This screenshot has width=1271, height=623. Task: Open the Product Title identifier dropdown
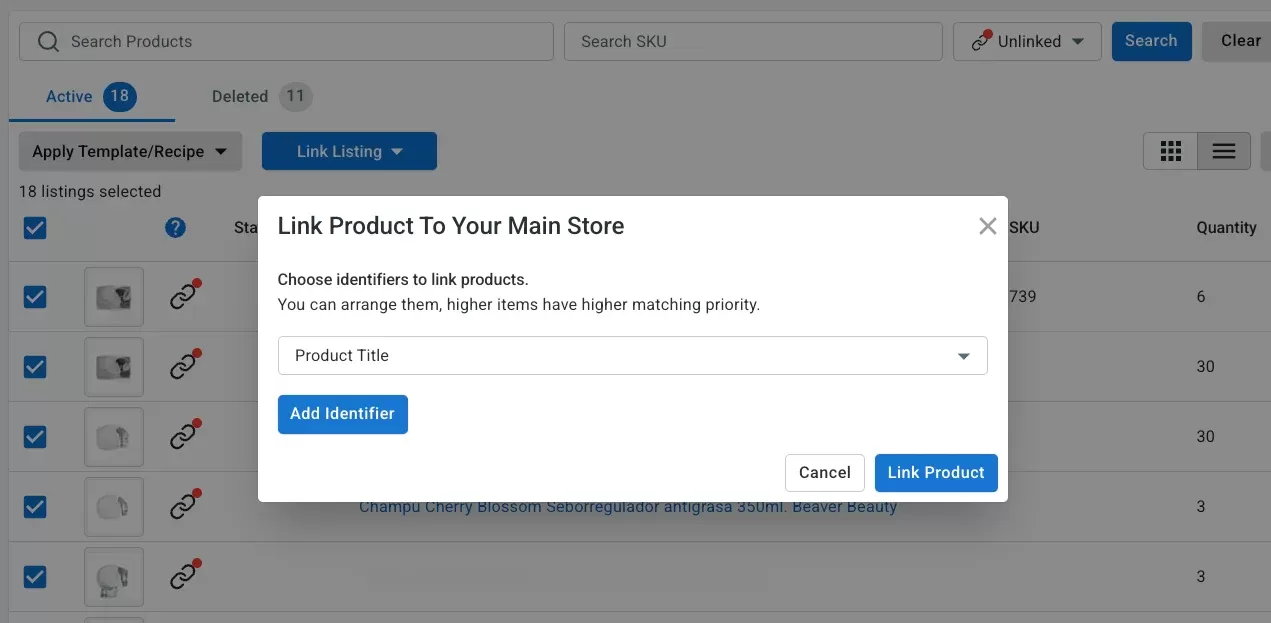[632, 355]
